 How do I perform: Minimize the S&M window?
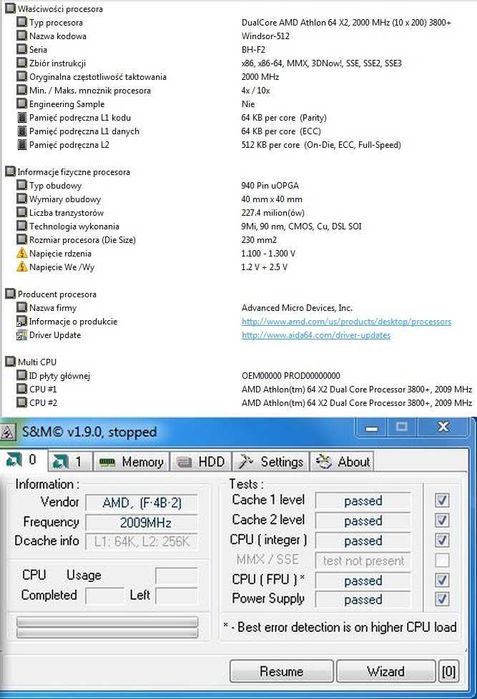371,428
